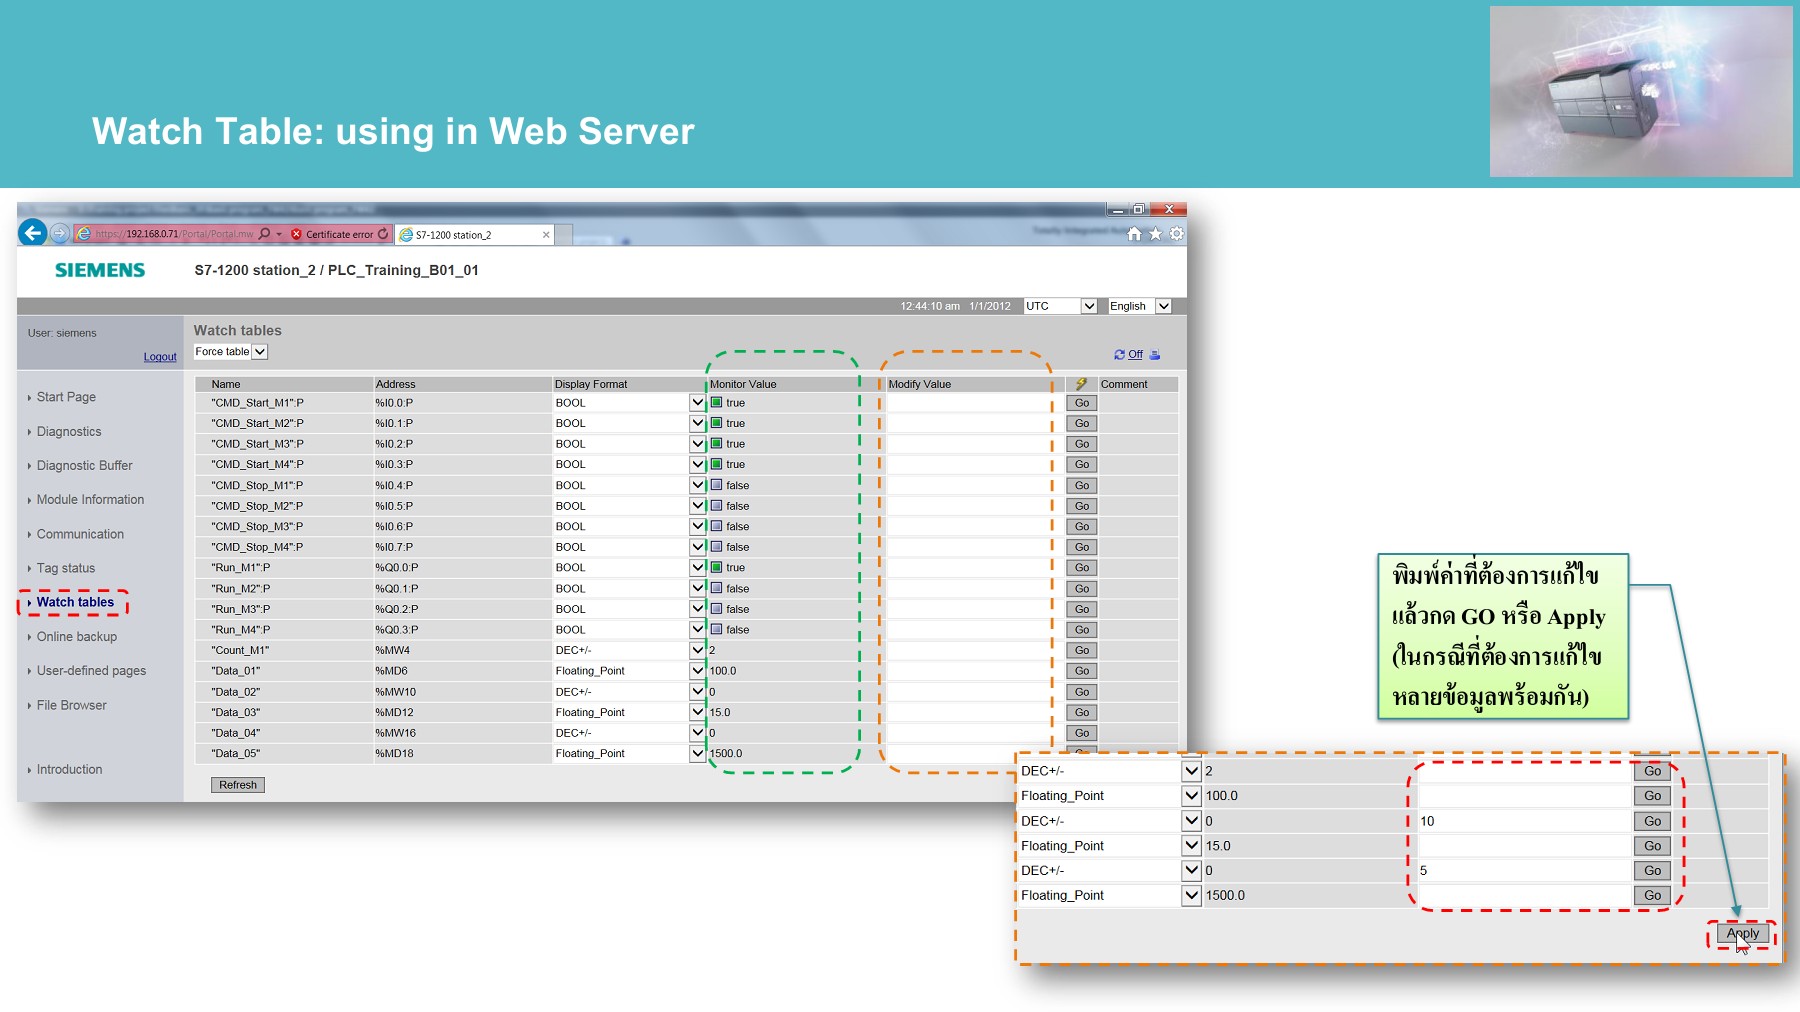
Task: Click Modify Value field for CMD_Start_M1
Action: (967, 403)
